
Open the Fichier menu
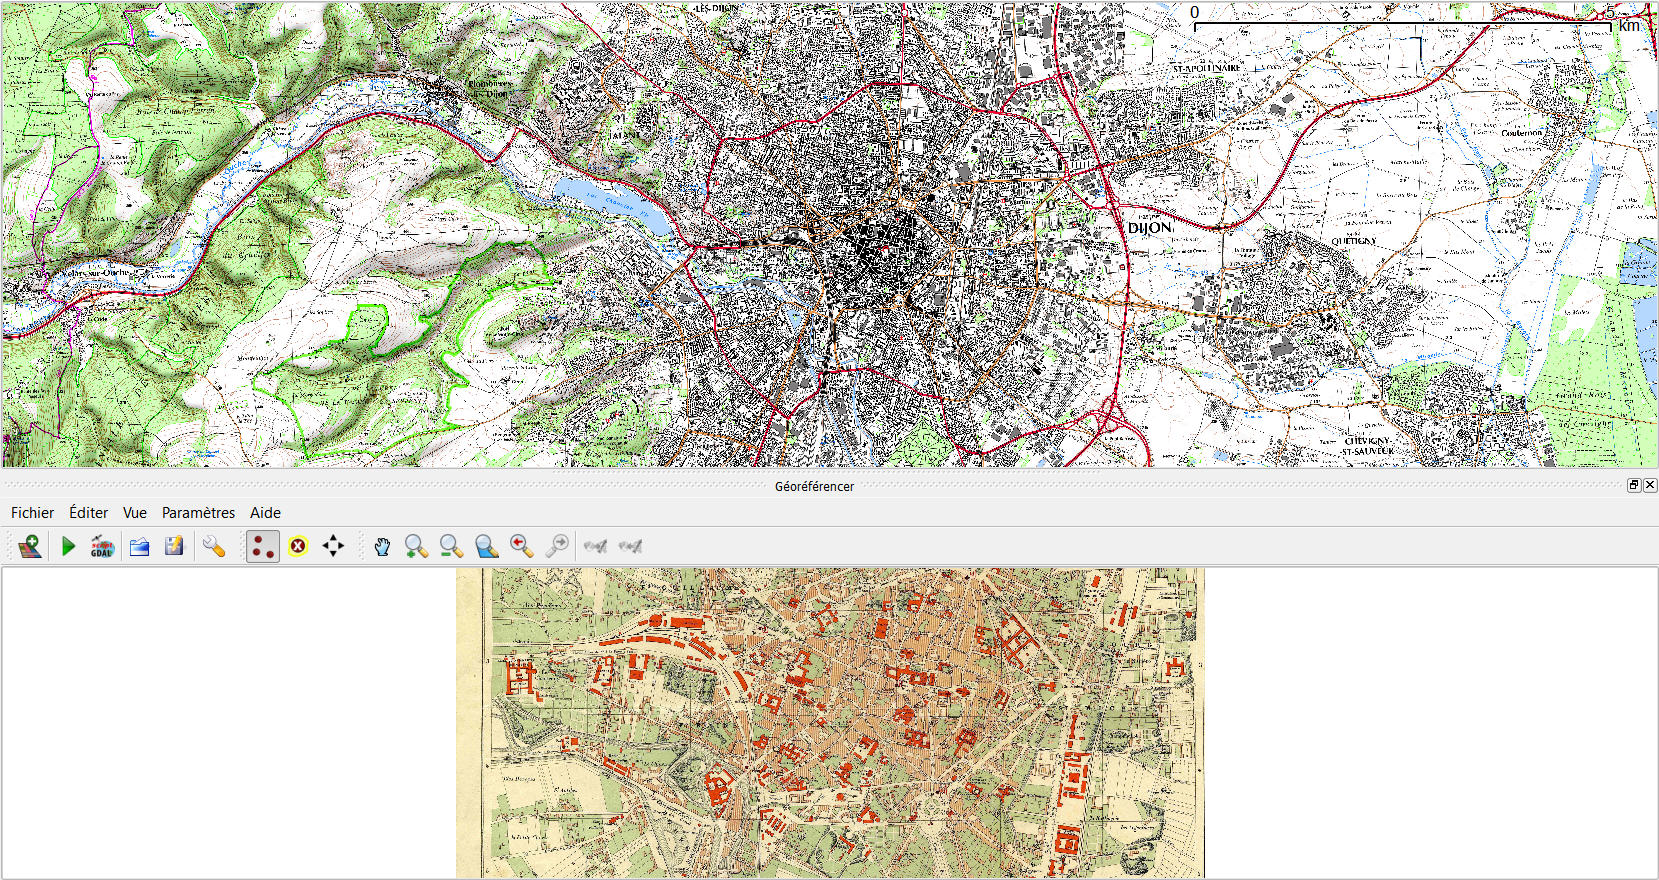pos(32,512)
